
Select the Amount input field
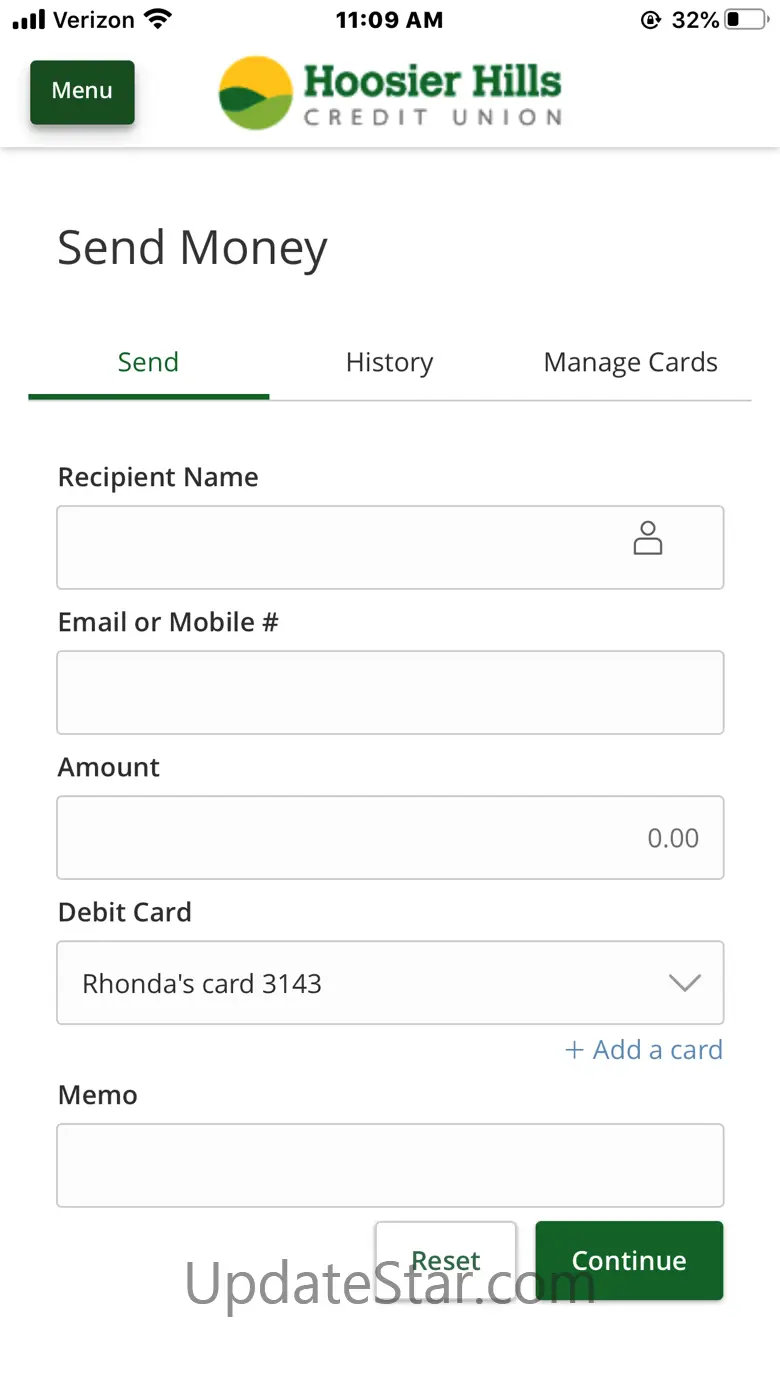[390, 837]
